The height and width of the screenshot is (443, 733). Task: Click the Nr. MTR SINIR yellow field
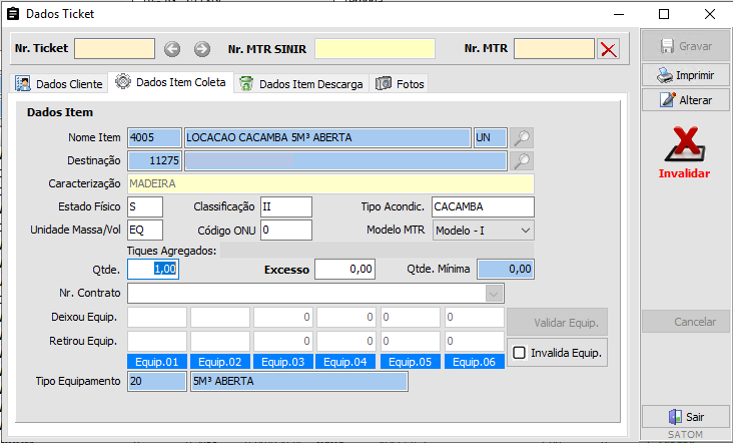click(375, 49)
